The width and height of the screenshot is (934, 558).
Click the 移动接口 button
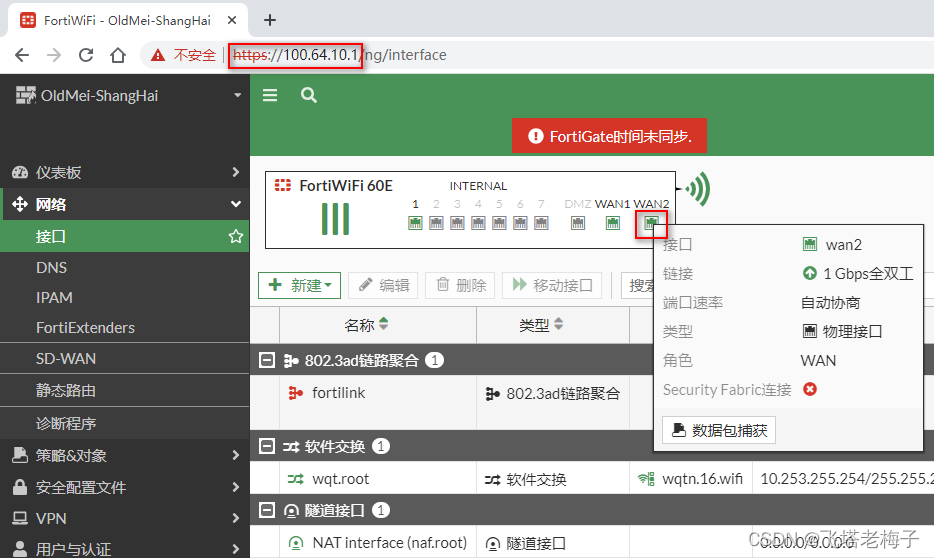(552, 285)
